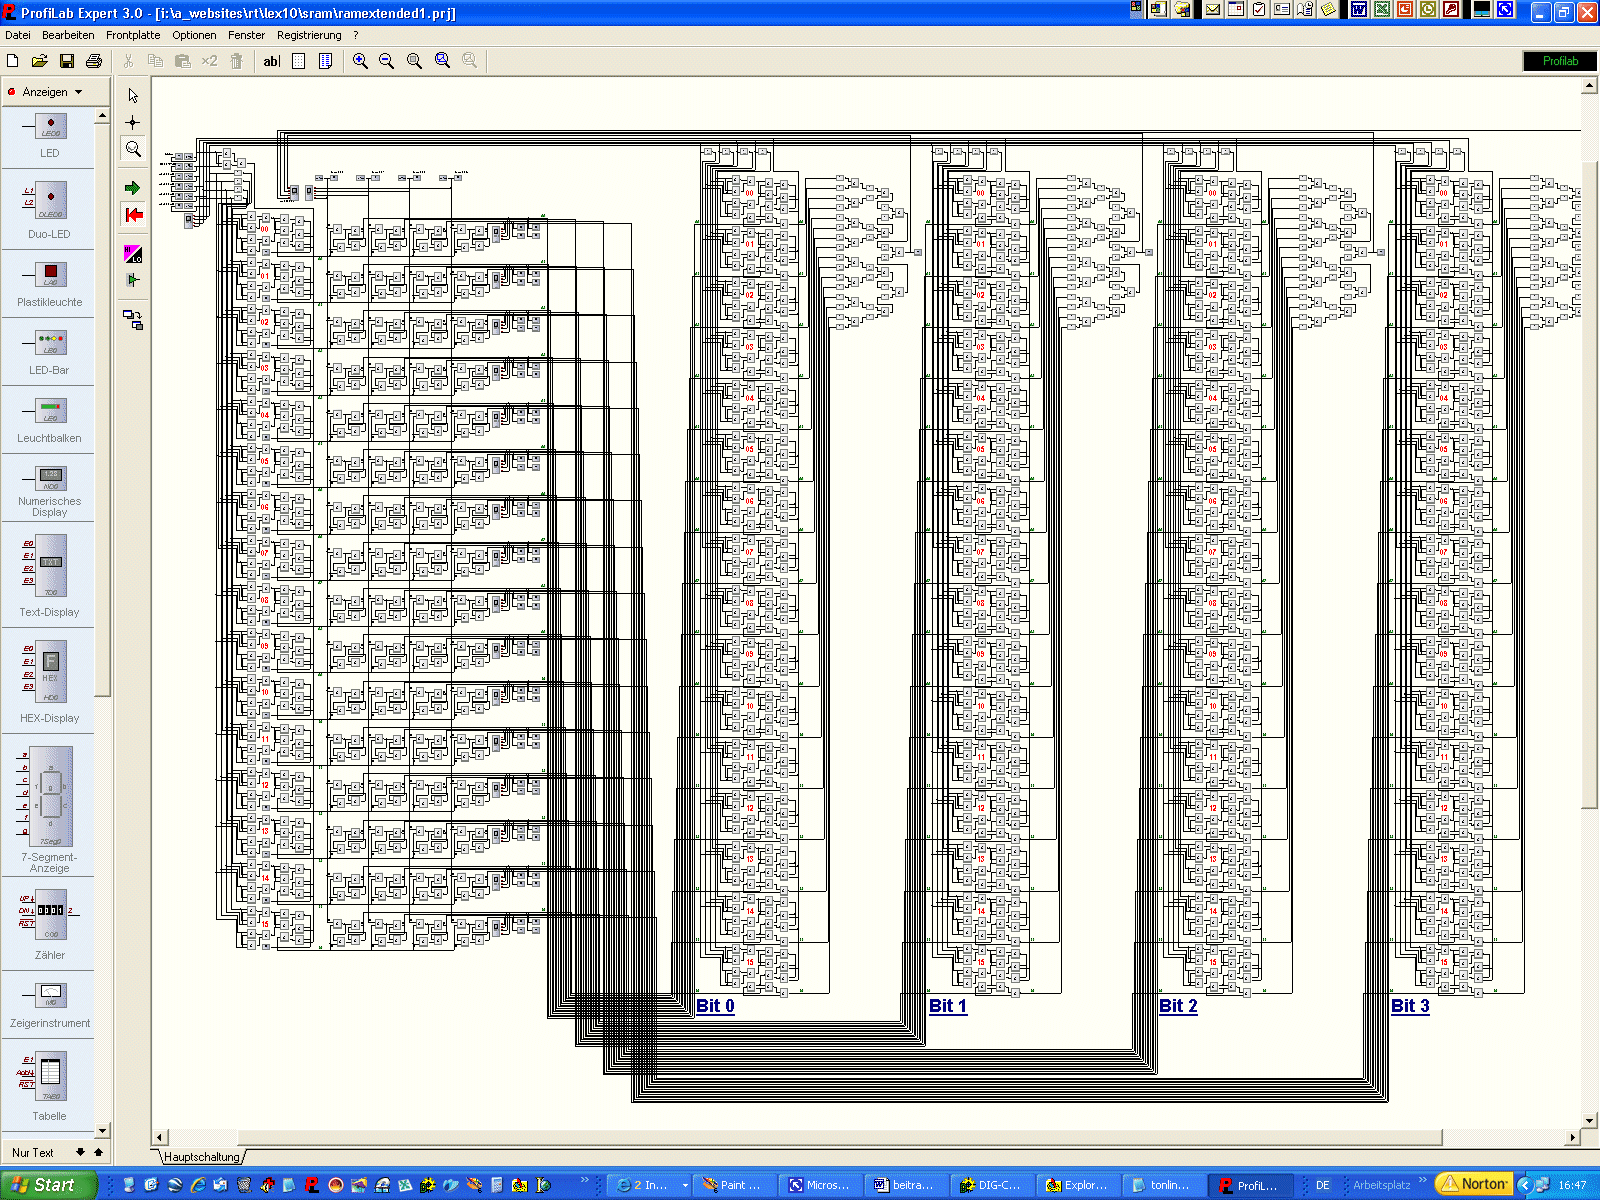Open the Datei menu

[18, 35]
